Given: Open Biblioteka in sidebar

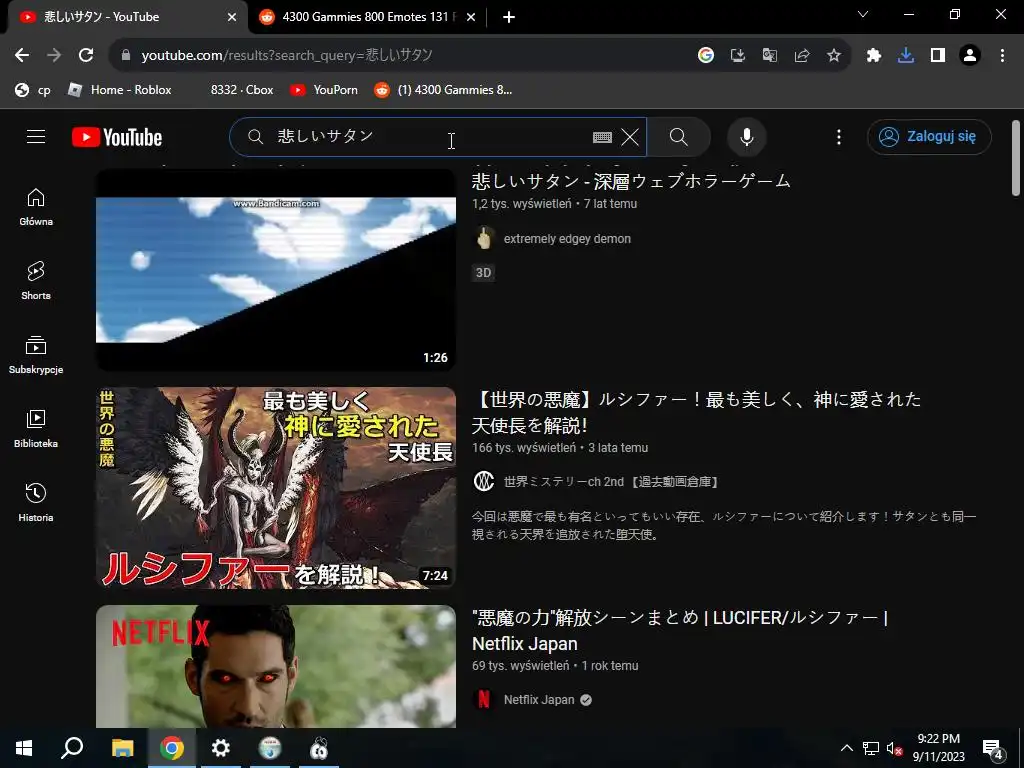Looking at the screenshot, I should pos(36,429).
